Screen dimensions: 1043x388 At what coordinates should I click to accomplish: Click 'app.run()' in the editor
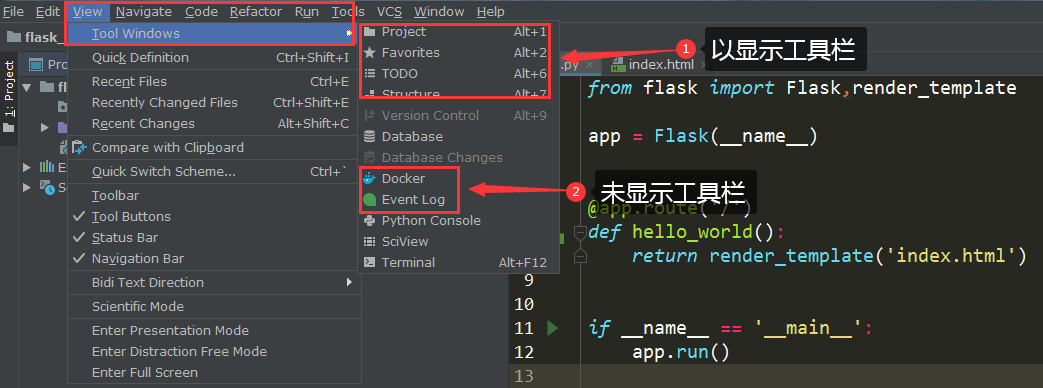[681, 352]
